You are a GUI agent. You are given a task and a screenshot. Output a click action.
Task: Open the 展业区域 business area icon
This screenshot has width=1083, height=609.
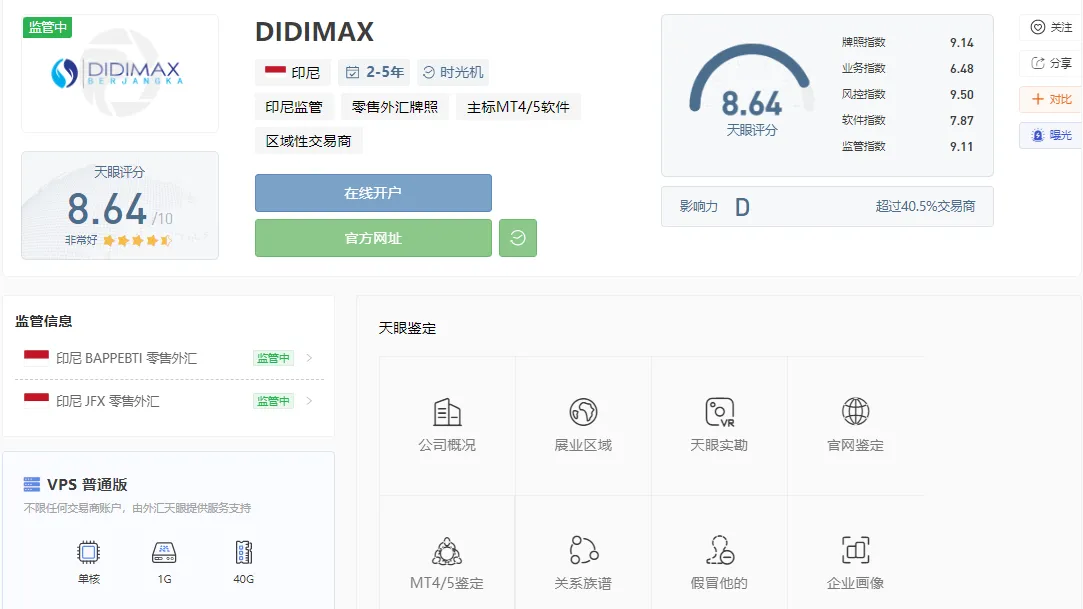coord(583,412)
